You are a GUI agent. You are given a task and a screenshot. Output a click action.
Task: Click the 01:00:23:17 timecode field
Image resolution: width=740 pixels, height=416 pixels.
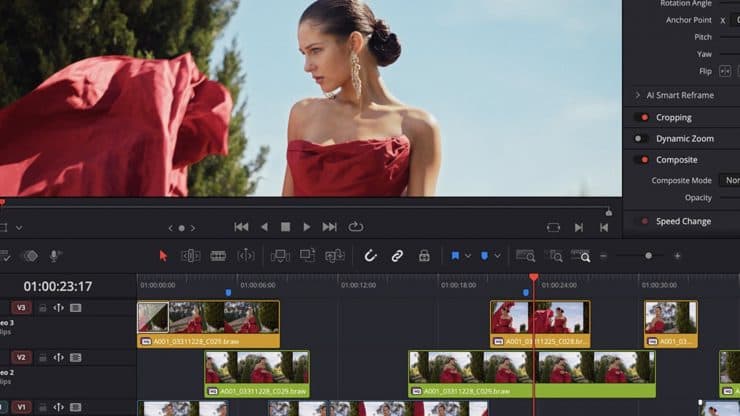coord(58,286)
